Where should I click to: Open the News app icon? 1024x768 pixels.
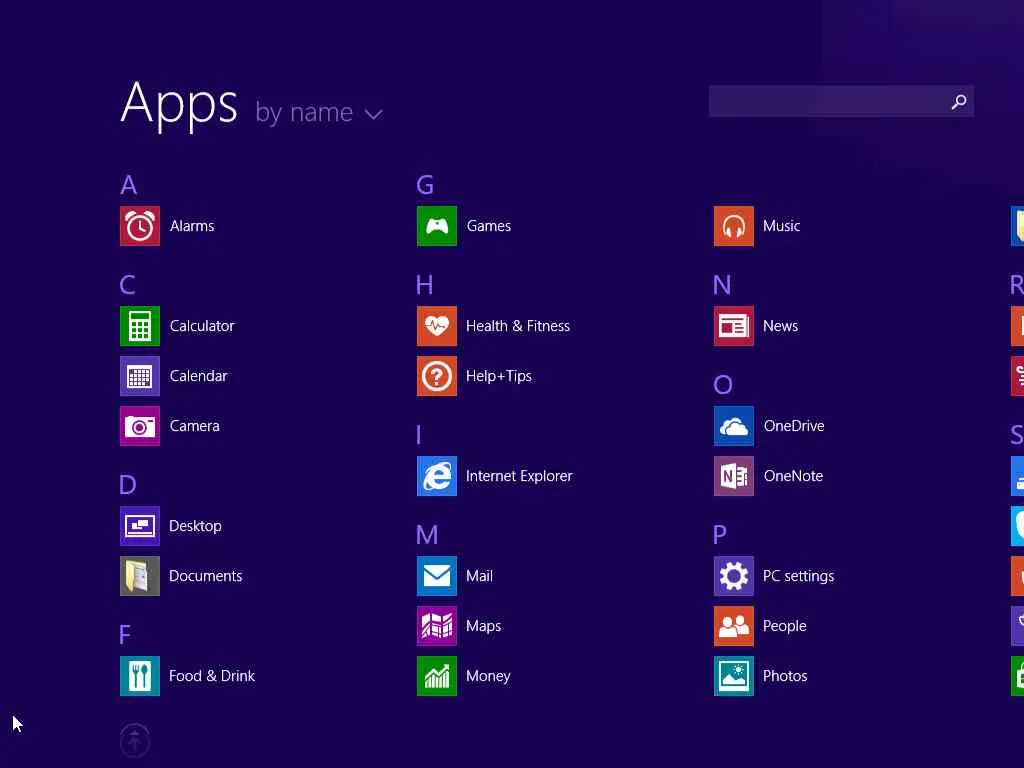(x=733, y=326)
